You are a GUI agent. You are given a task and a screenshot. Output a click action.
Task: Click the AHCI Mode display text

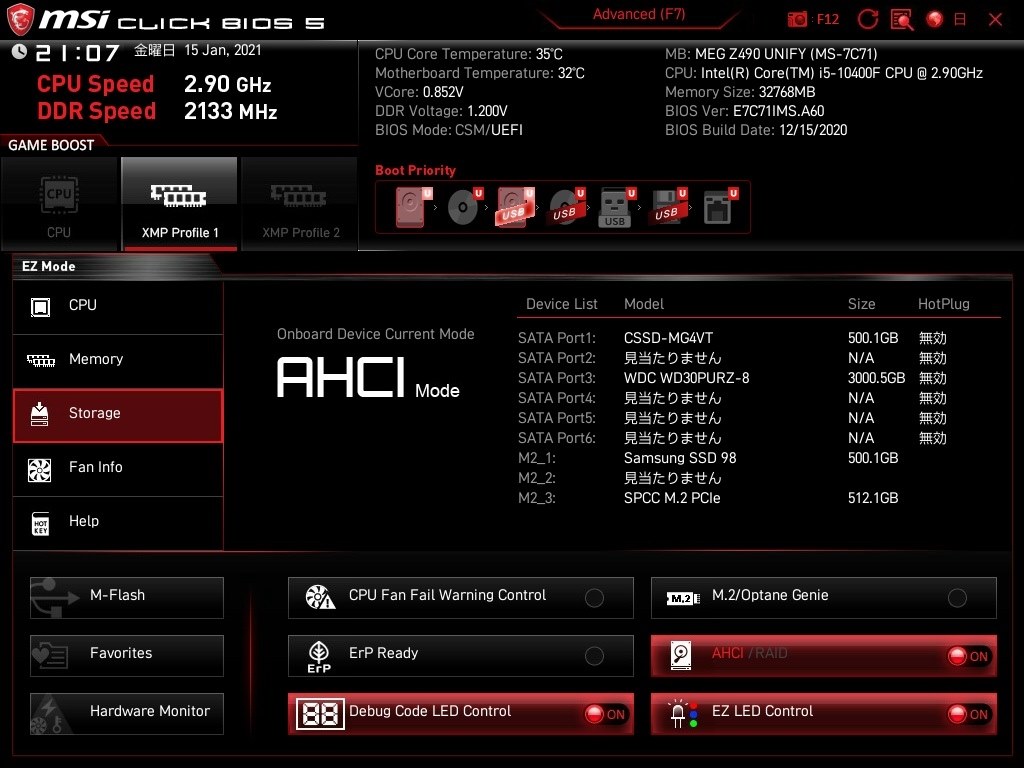coord(368,378)
